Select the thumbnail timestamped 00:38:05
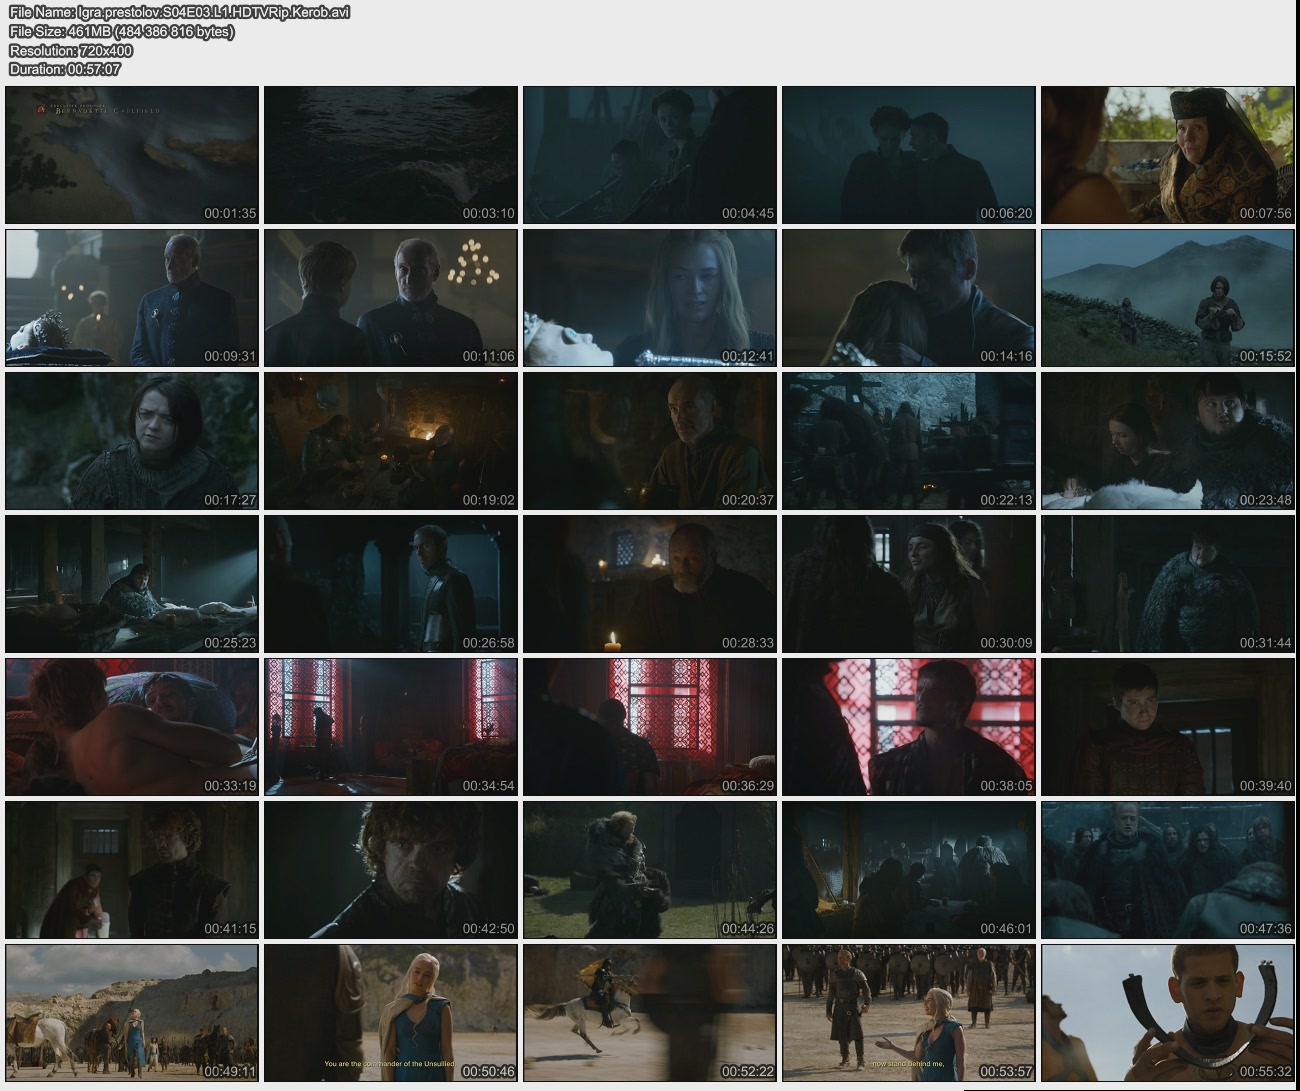This screenshot has width=1300, height=1091. click(908, 727)
